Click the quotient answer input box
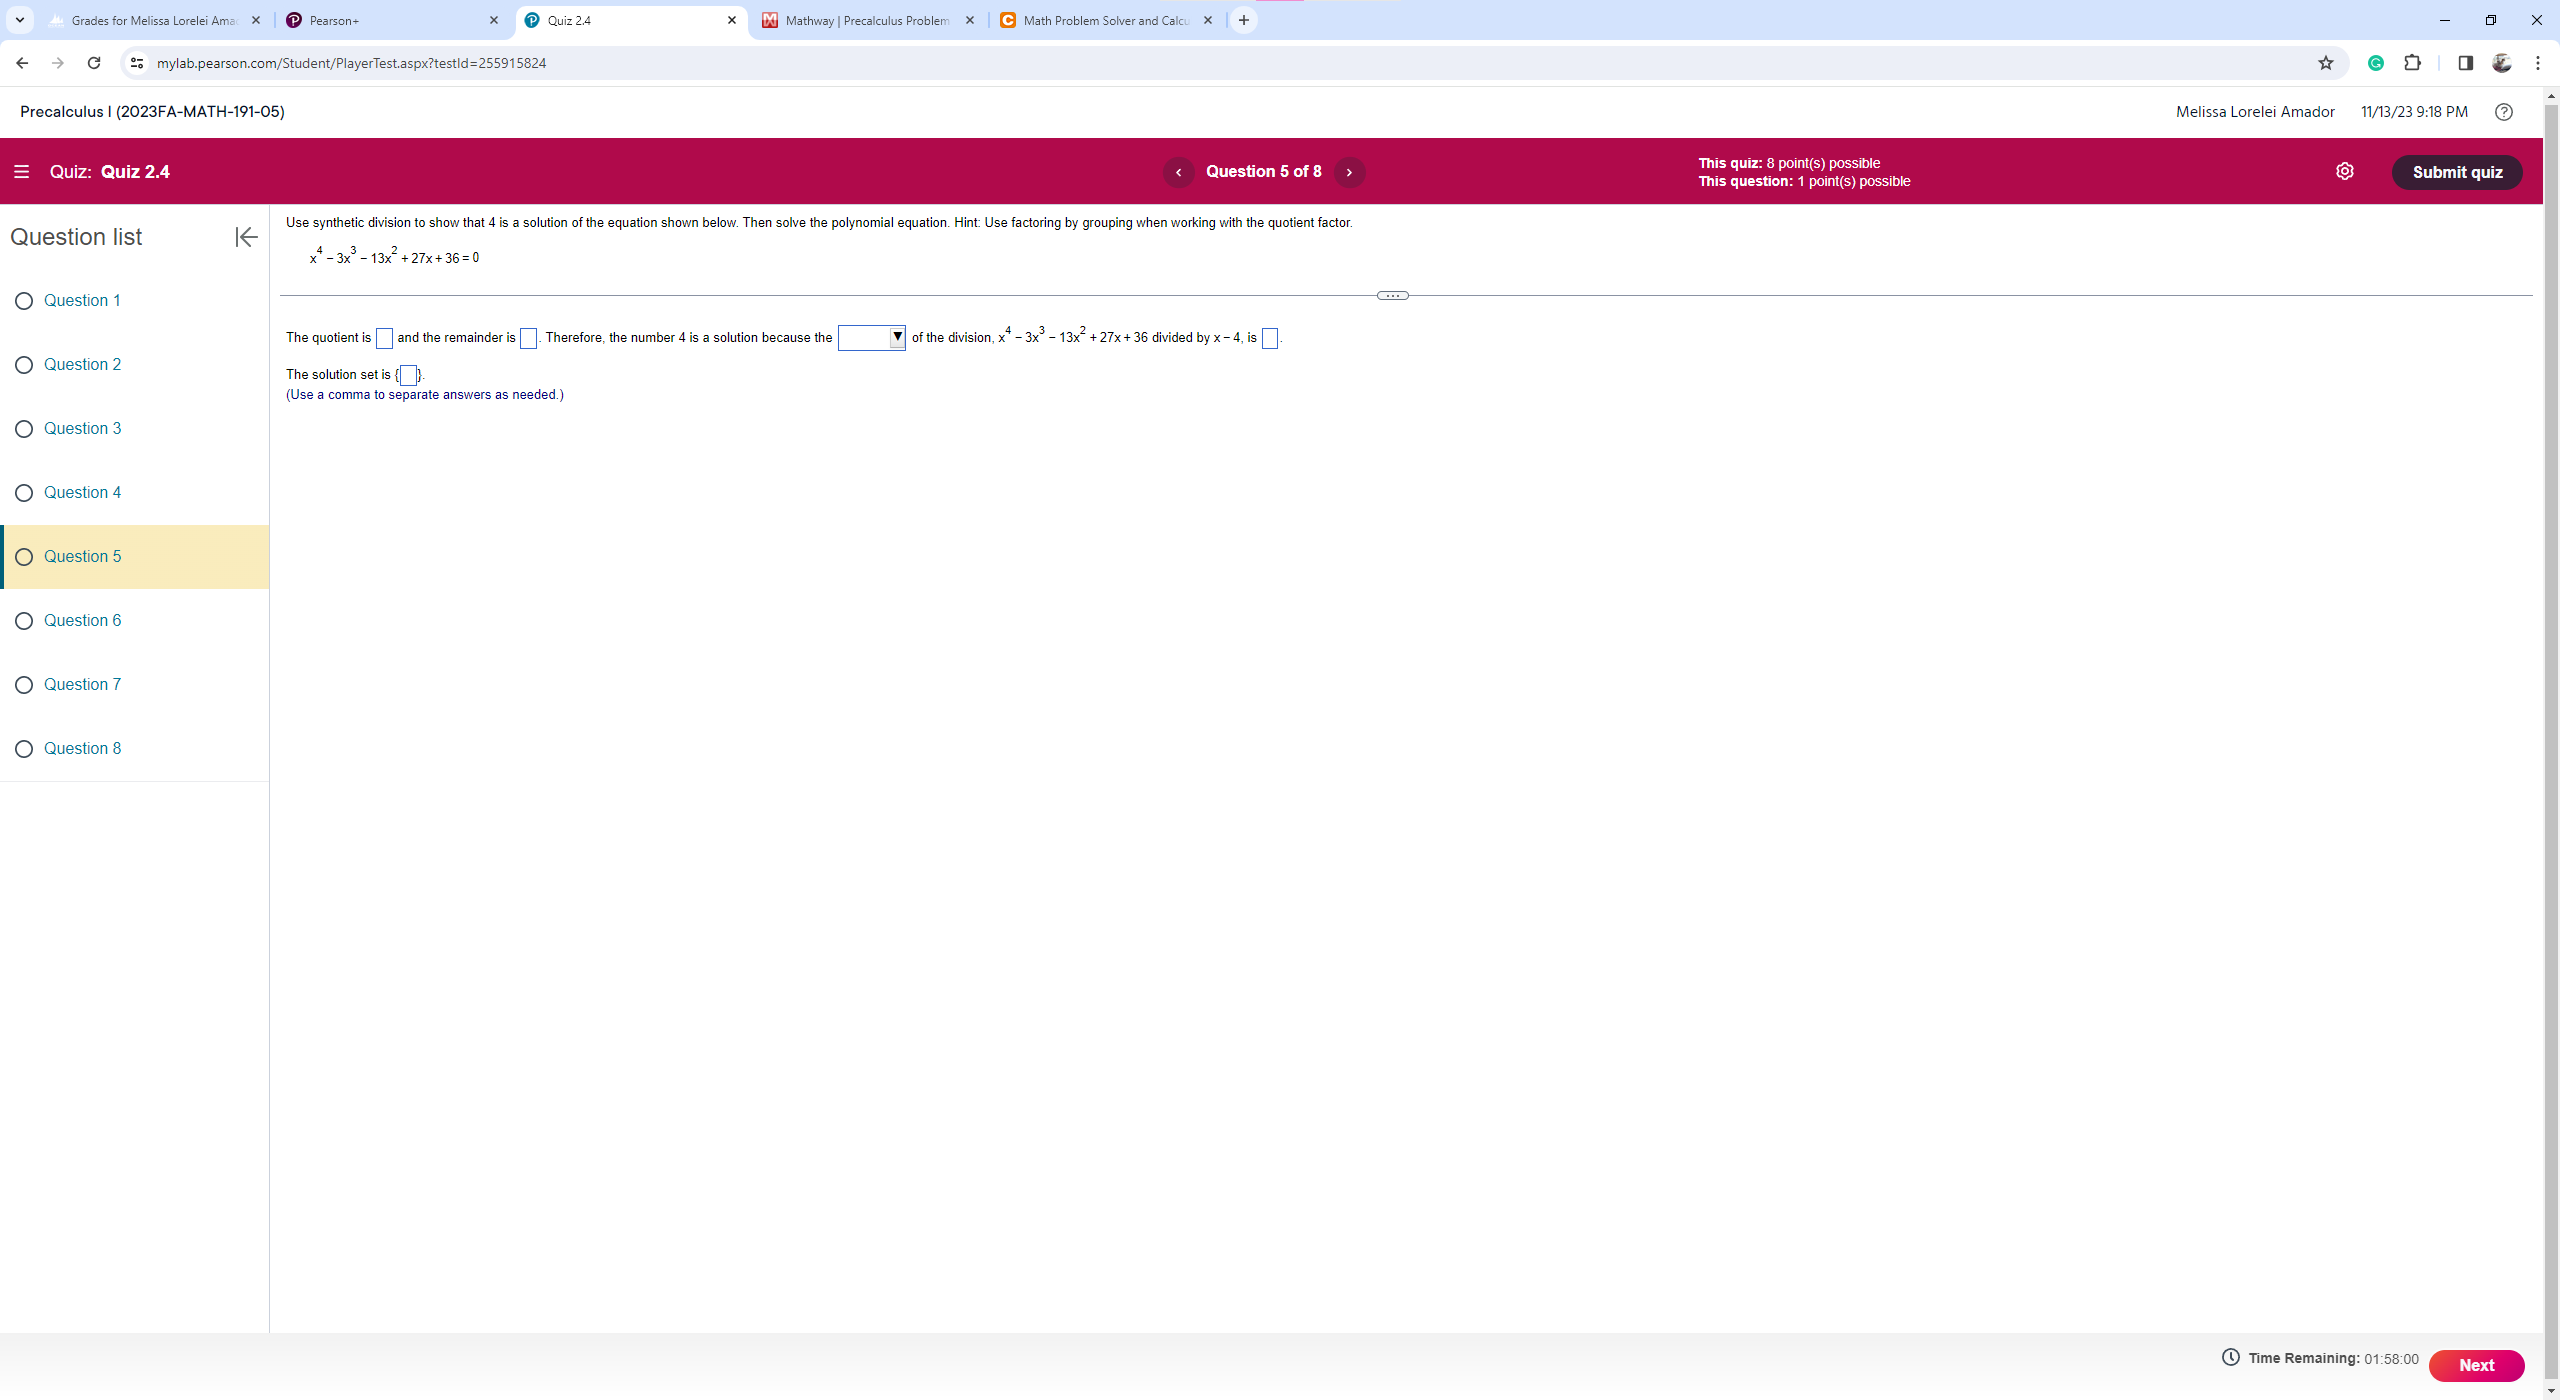 (384, 339)
